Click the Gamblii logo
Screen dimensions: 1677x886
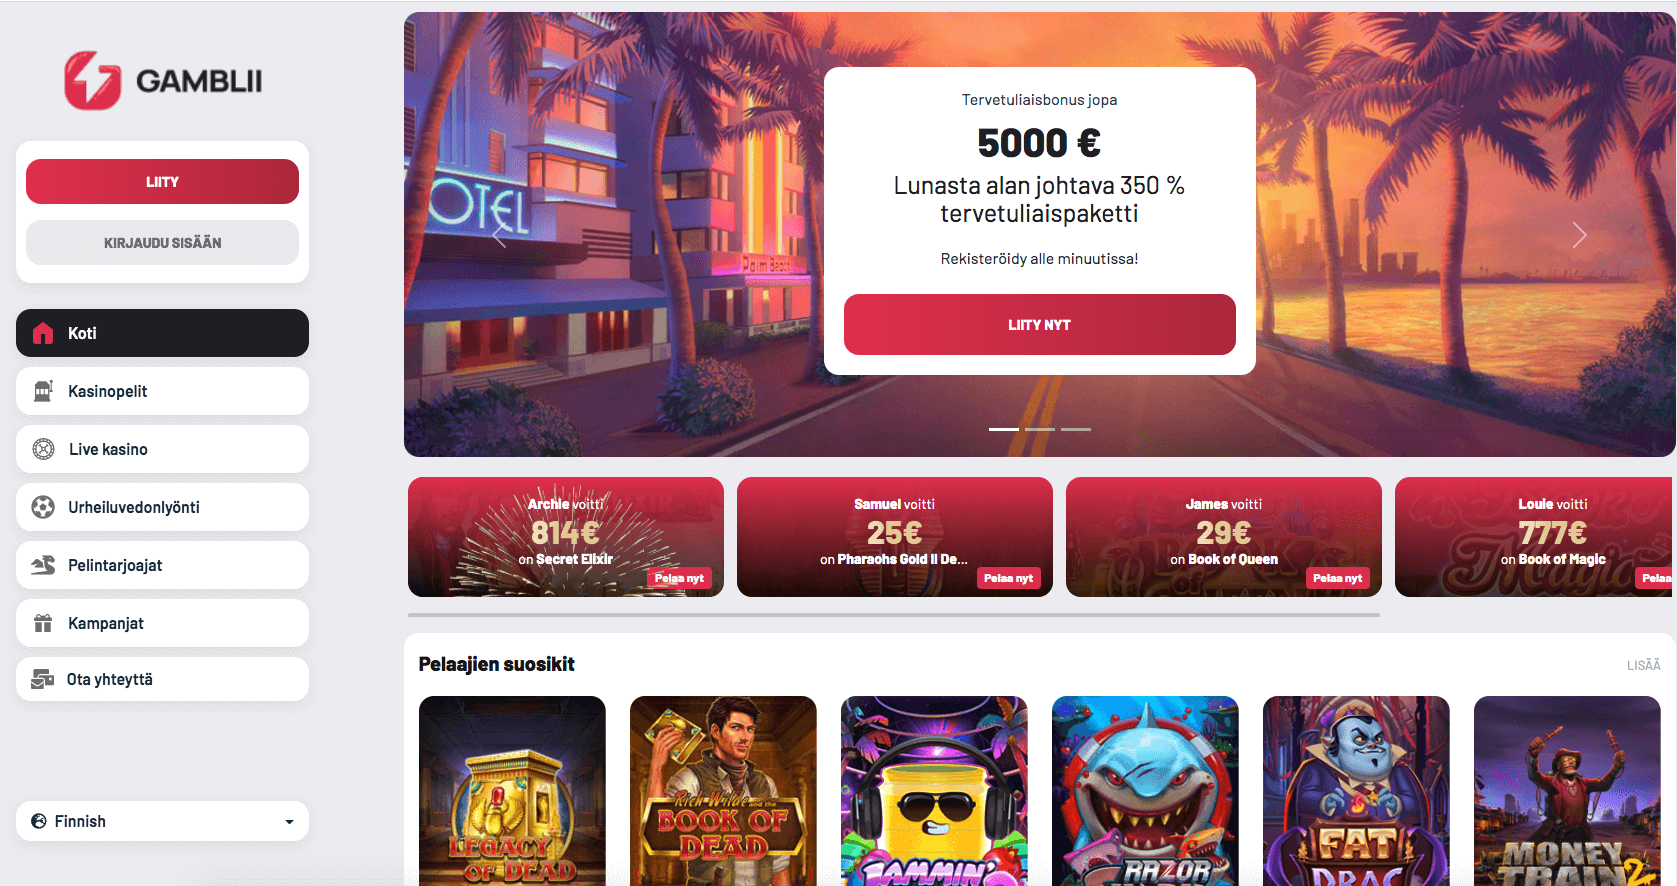pos(163,81)
